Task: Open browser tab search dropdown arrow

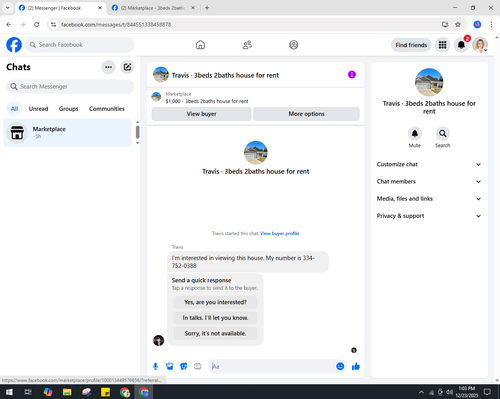Action: 8,7
